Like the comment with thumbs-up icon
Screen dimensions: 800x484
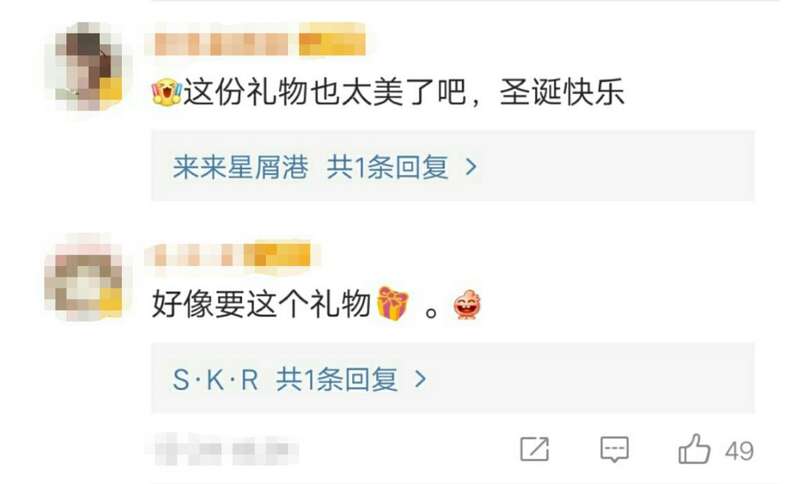click(x=694, y=449)
